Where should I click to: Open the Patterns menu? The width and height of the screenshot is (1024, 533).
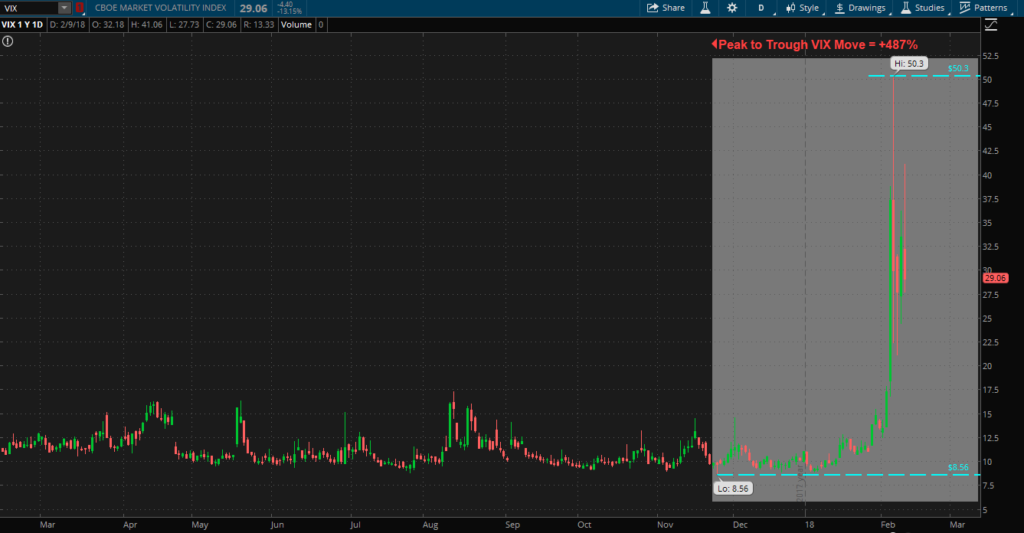984,8
